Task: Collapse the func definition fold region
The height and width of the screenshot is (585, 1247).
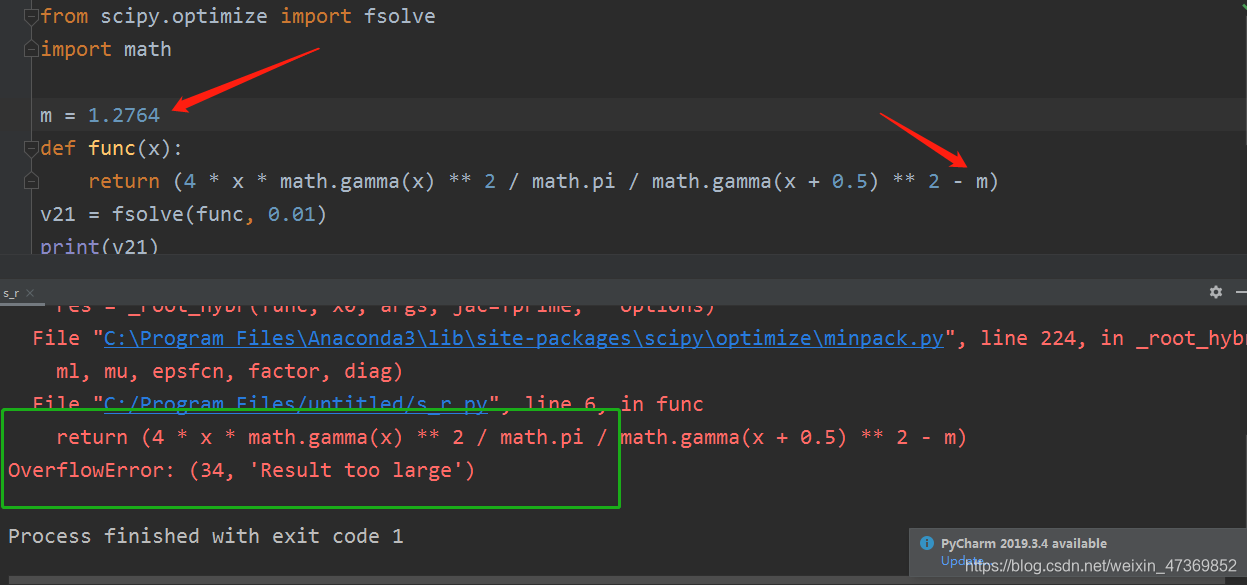Action: pyautogui.click(x=31, y=147)
